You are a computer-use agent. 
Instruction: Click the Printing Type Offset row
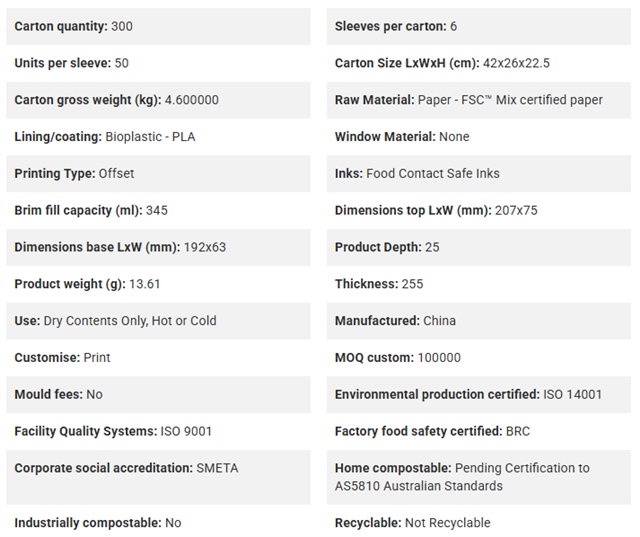158,174
